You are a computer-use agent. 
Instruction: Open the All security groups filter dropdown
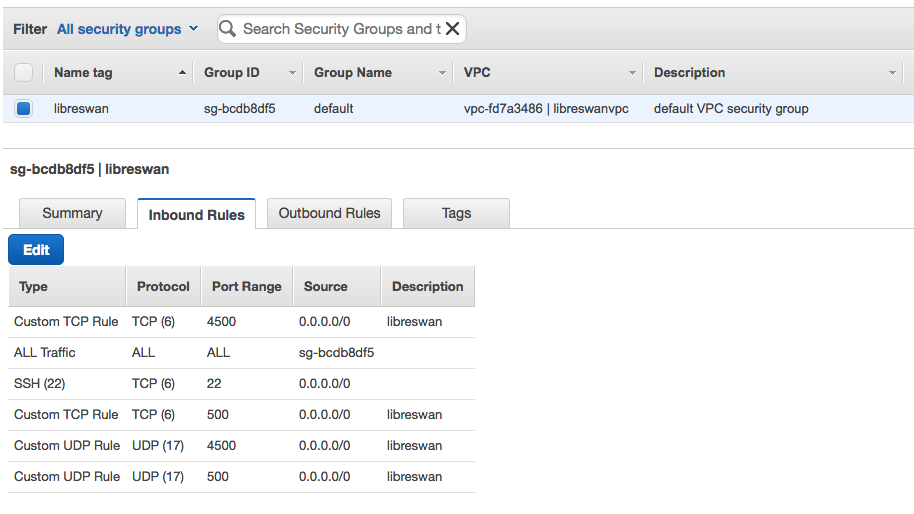(x=127, y=29)
